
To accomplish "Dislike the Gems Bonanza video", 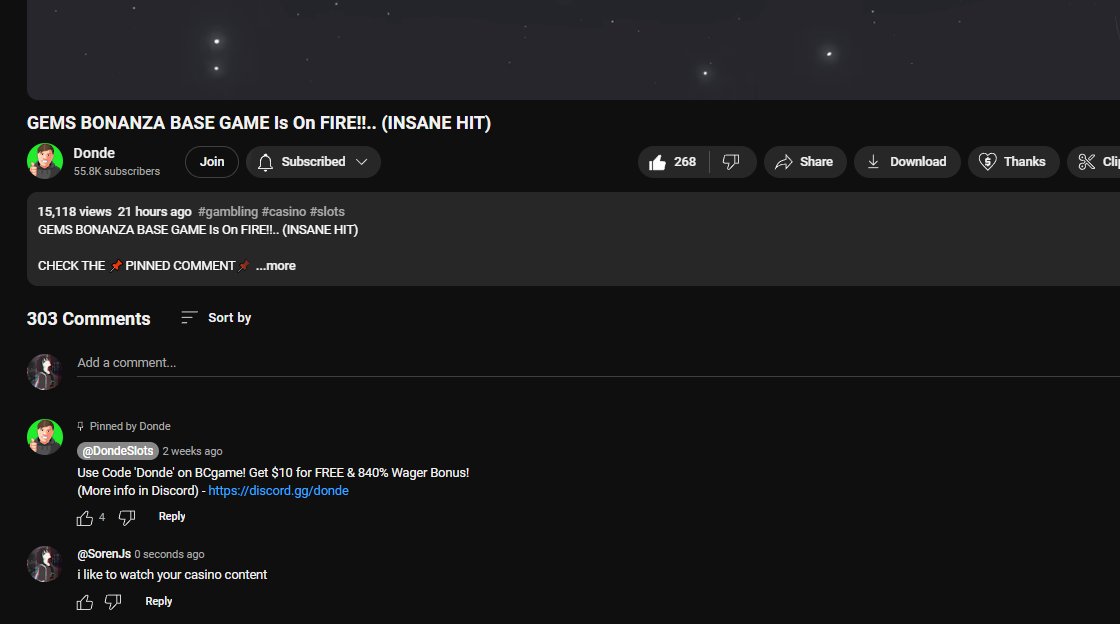I will pyautogui.click(x=731, y=162).
